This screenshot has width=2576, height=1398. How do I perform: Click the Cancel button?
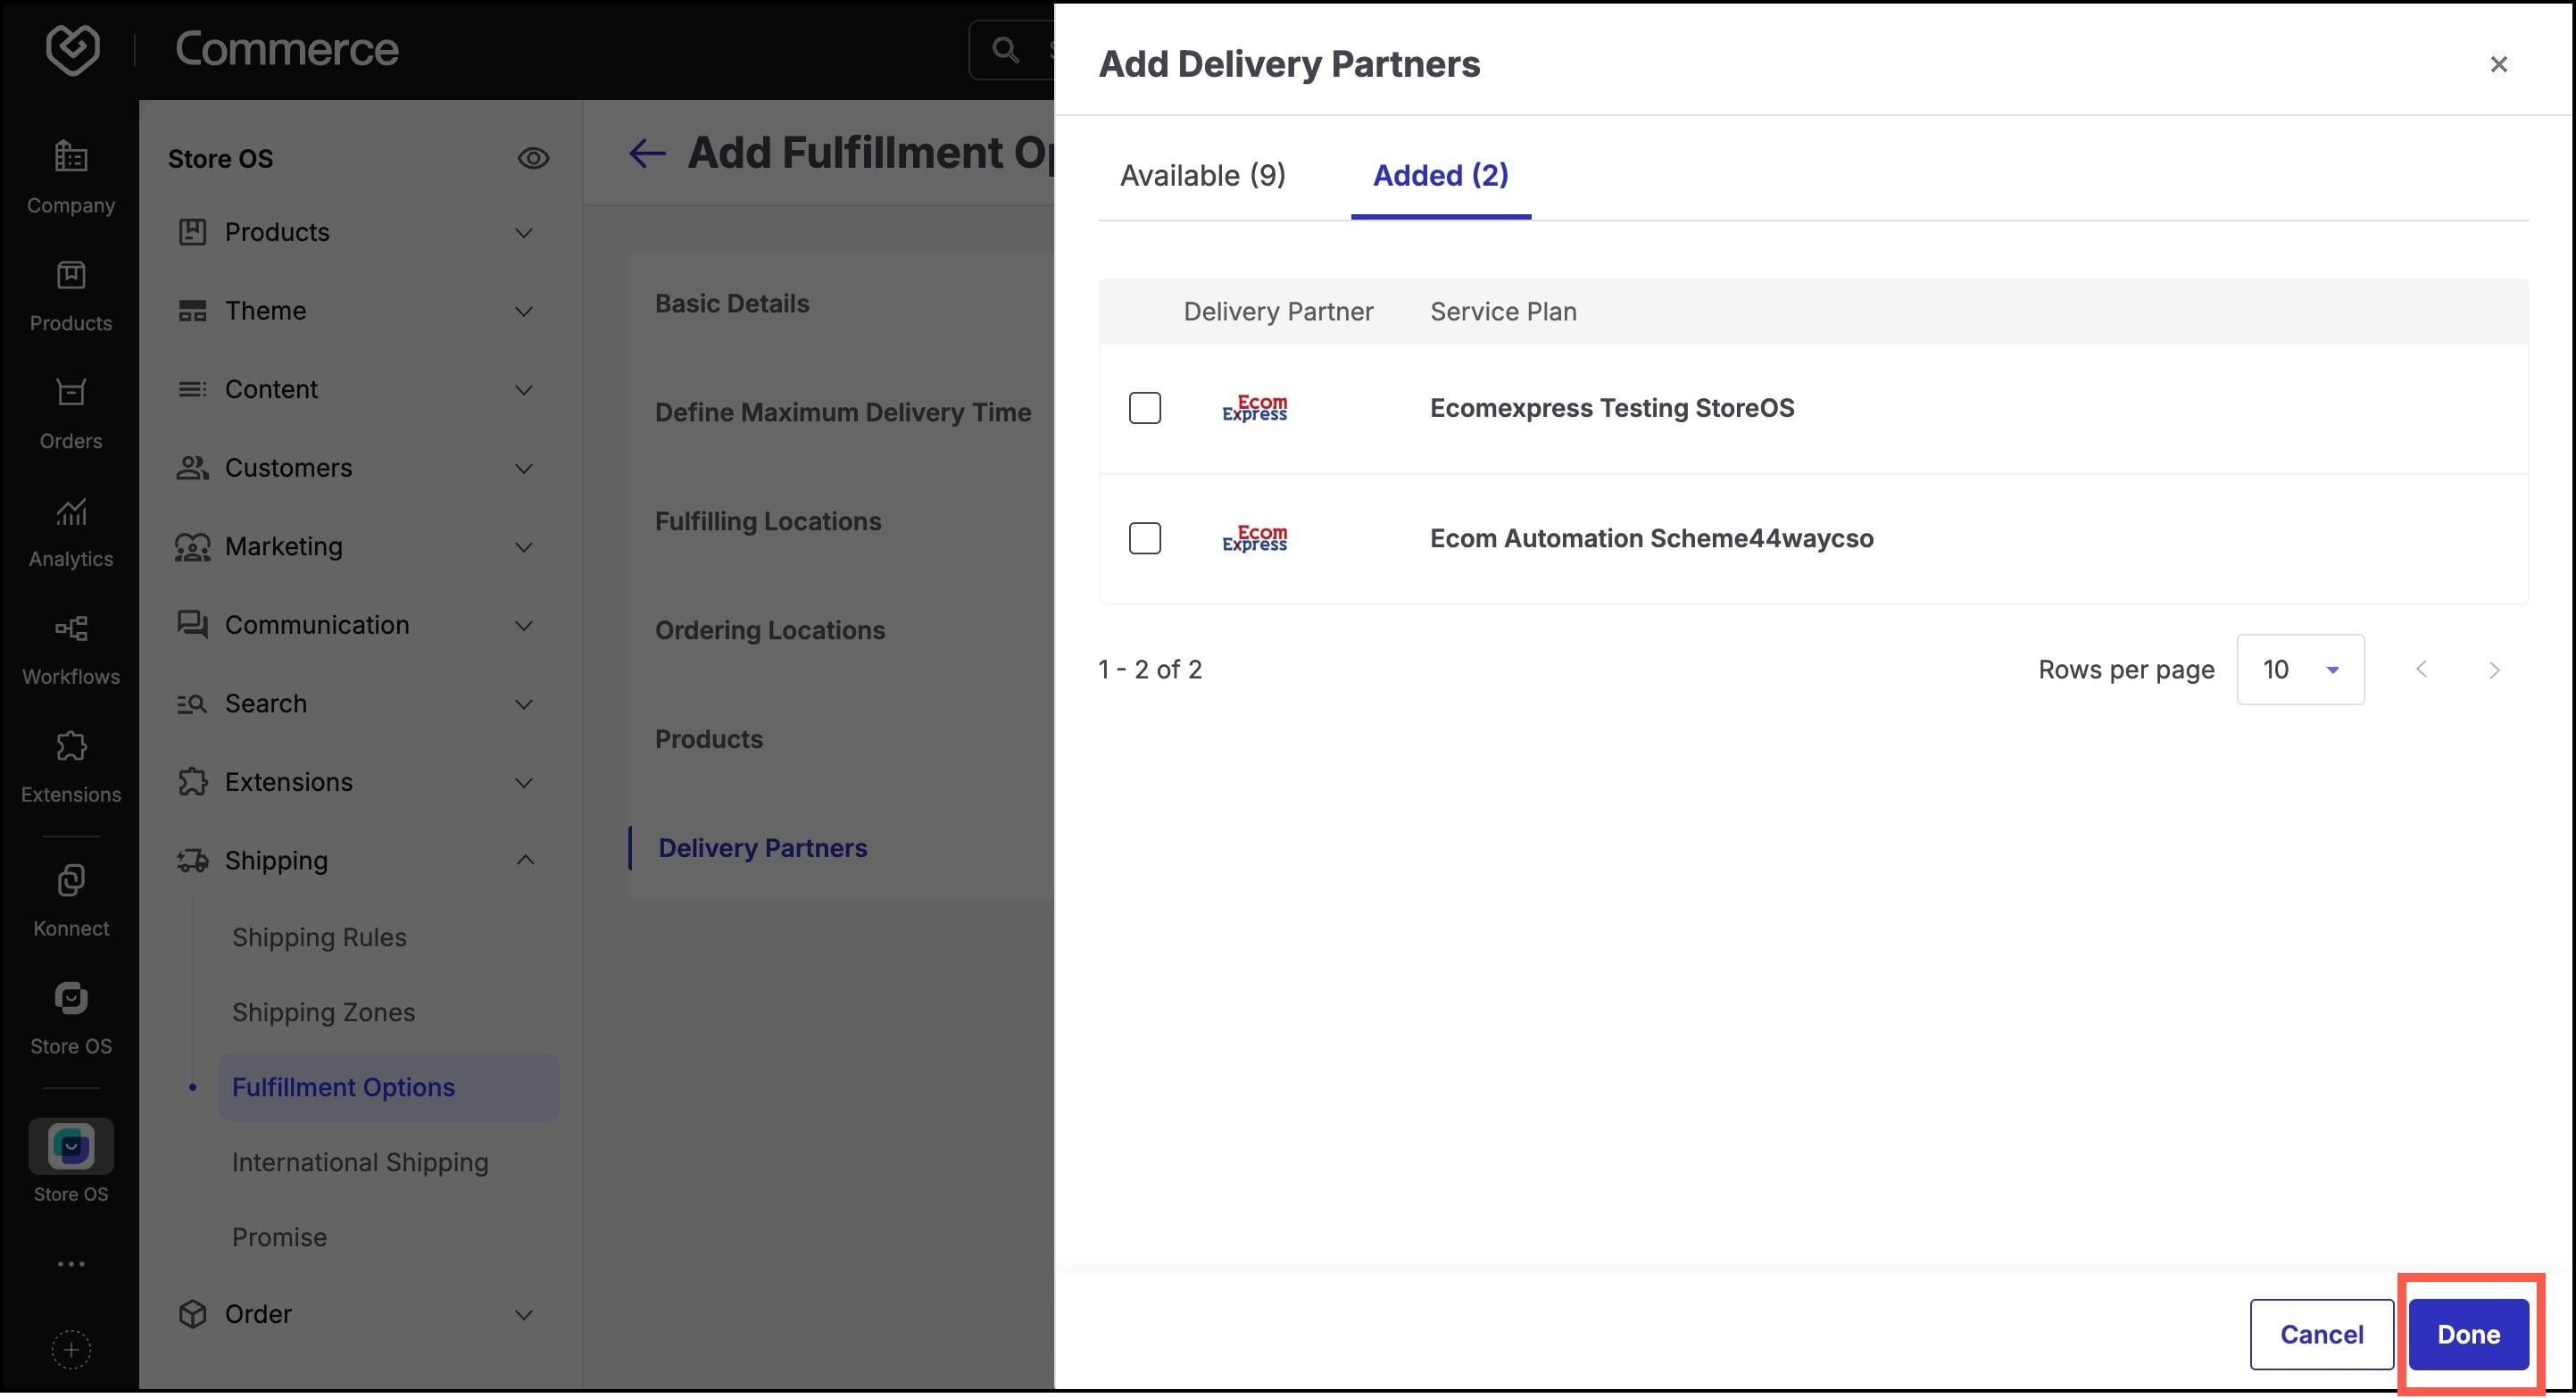(2321, 1335)
